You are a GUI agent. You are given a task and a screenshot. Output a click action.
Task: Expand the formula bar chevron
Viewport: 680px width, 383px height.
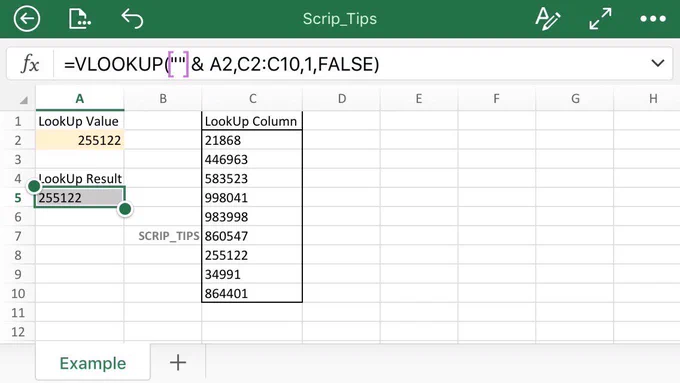(657, 63)
